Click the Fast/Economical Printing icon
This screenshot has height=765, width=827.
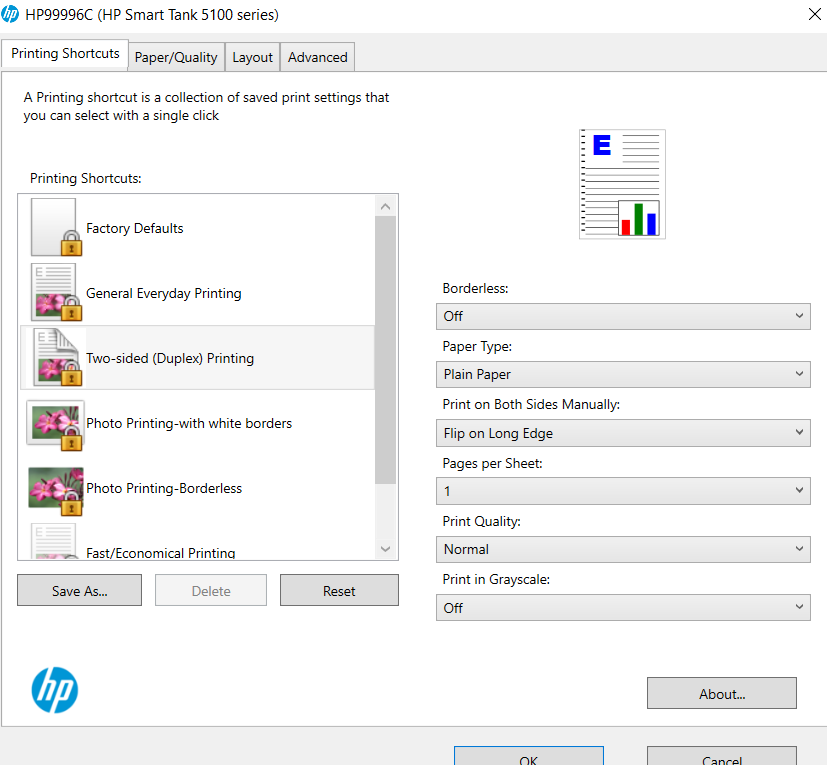55,542
